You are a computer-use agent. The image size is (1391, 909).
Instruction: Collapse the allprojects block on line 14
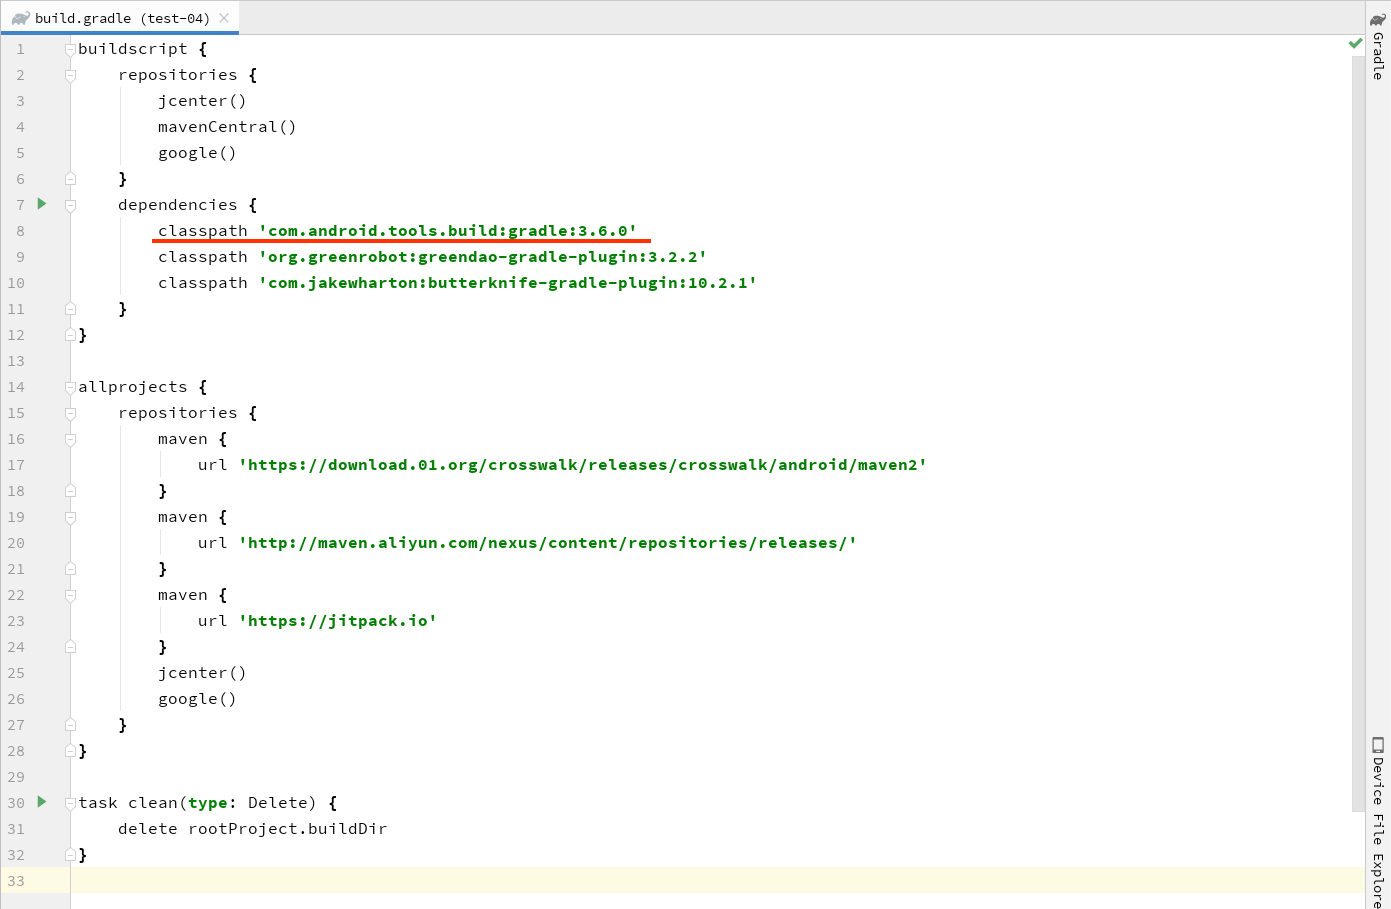[70, 387]
